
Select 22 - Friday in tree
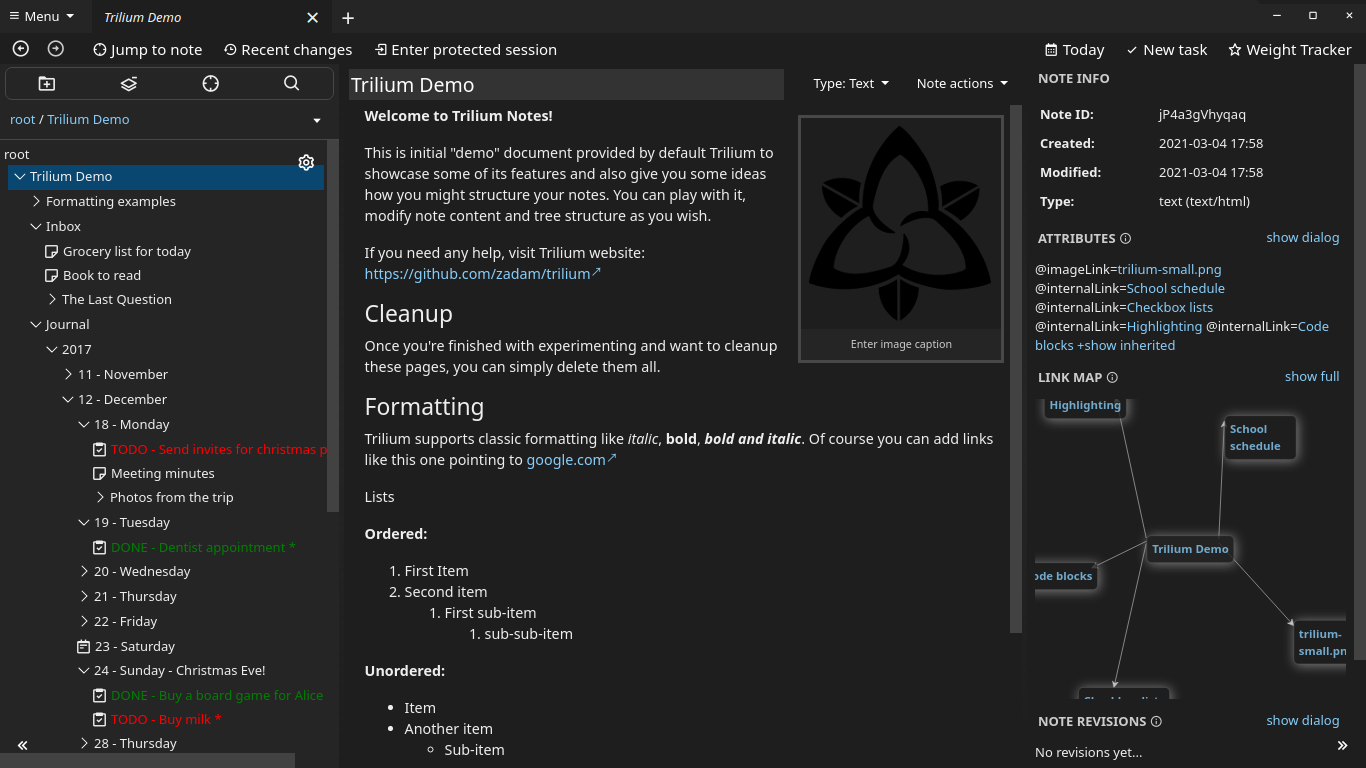click(x=125, y=621)
